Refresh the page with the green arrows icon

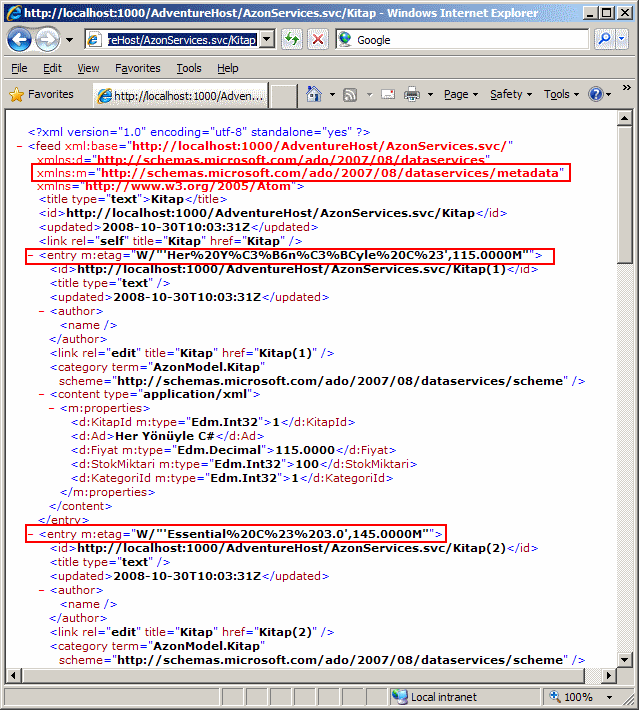(291, 39)
